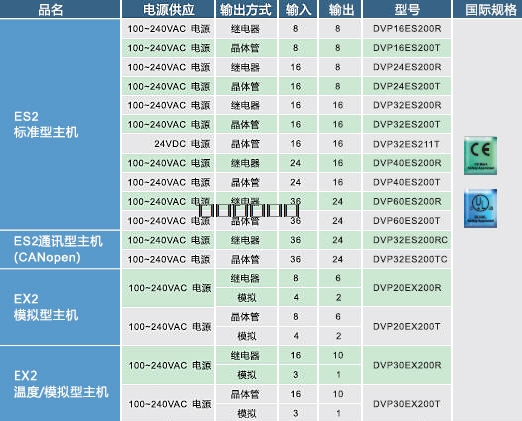Click model DVP40ES200R
Viewport: 522px width, 421px height.
click(407, 163)
